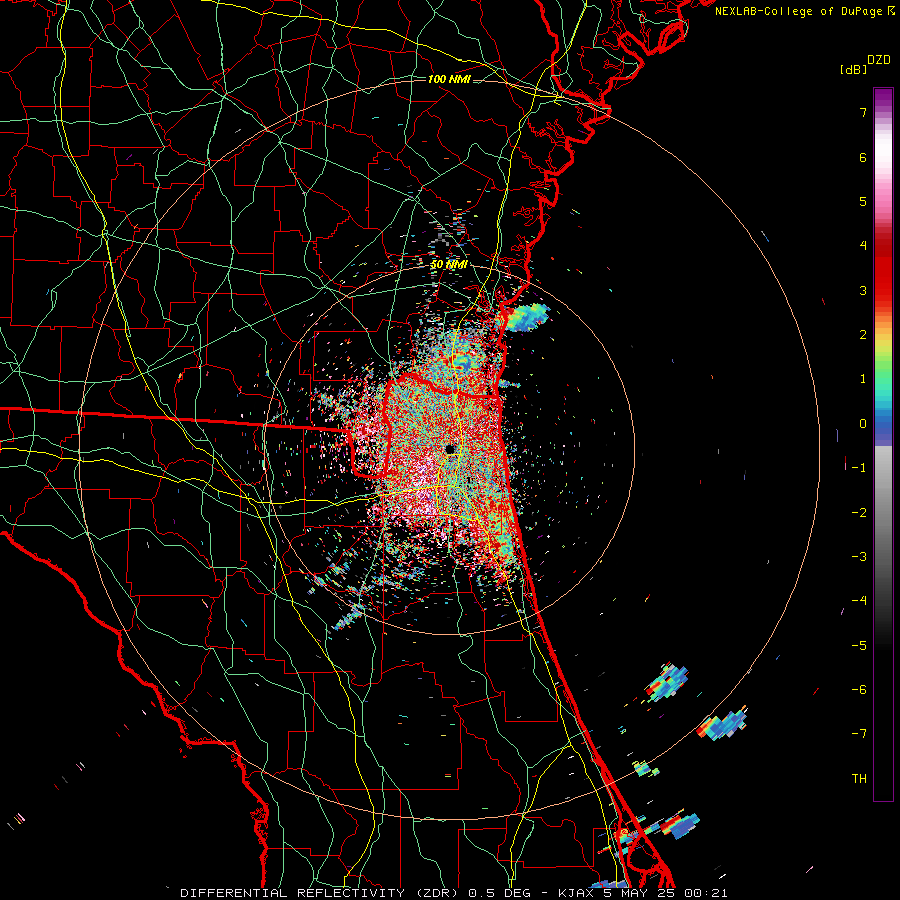Image resolution: width=900 pixels, height=900 pixels.
Task: Click the ZDR color scale bar
Action: tap(883, 444)
